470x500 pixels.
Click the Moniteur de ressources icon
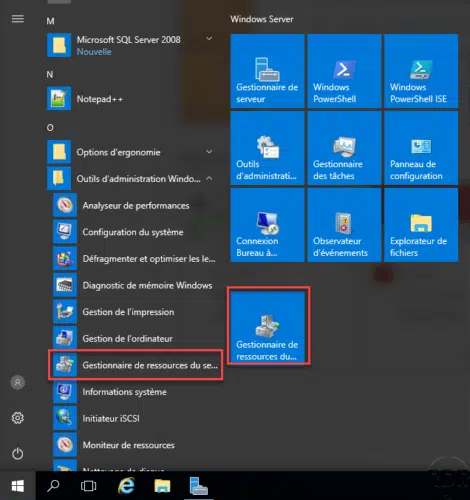click(x=65, y=445)
